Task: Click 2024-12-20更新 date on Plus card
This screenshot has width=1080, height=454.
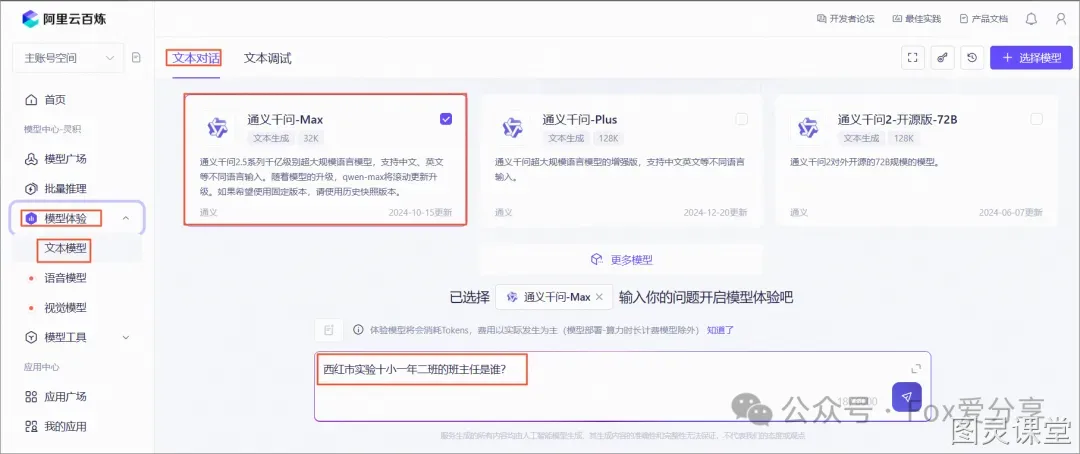Action: [x=715, y=212]
